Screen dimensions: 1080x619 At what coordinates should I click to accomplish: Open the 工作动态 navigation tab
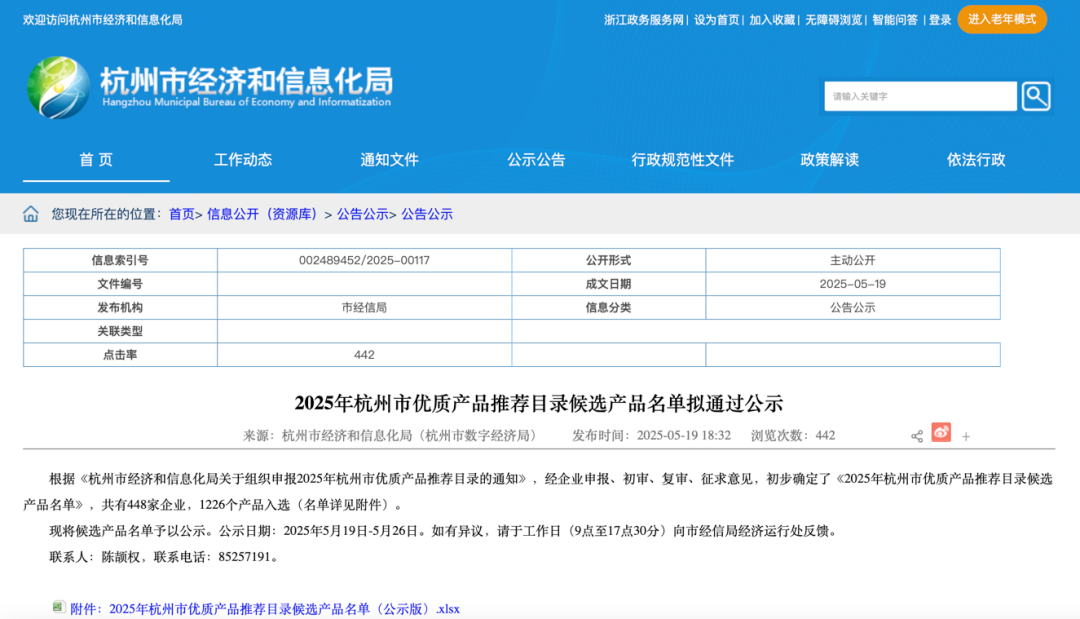243,160
